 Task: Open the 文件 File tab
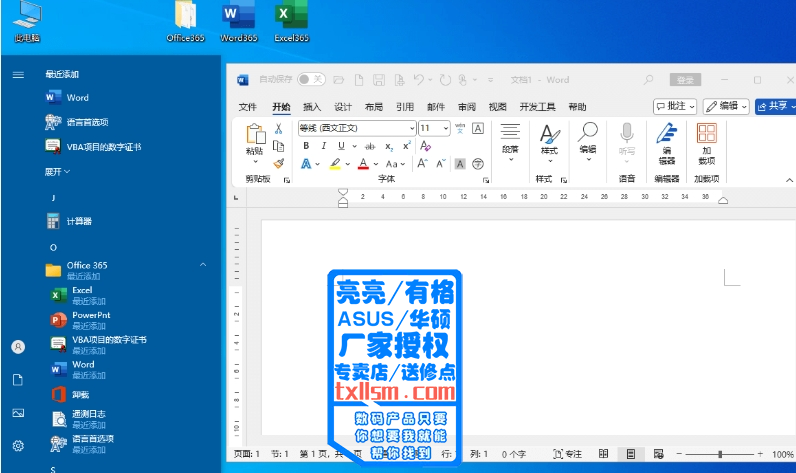pyautogui.click(x=248, y=107)
